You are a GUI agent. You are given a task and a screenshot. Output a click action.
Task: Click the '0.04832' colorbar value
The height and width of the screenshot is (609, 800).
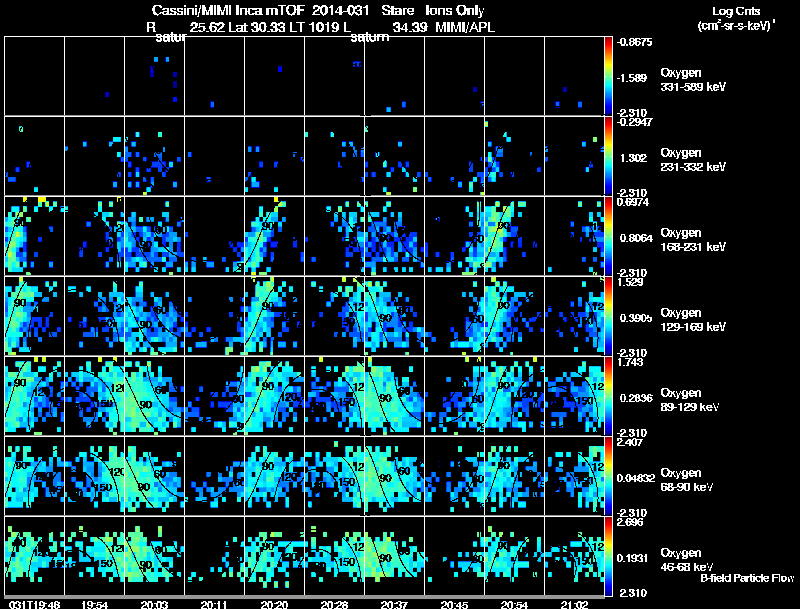(636, 478)
